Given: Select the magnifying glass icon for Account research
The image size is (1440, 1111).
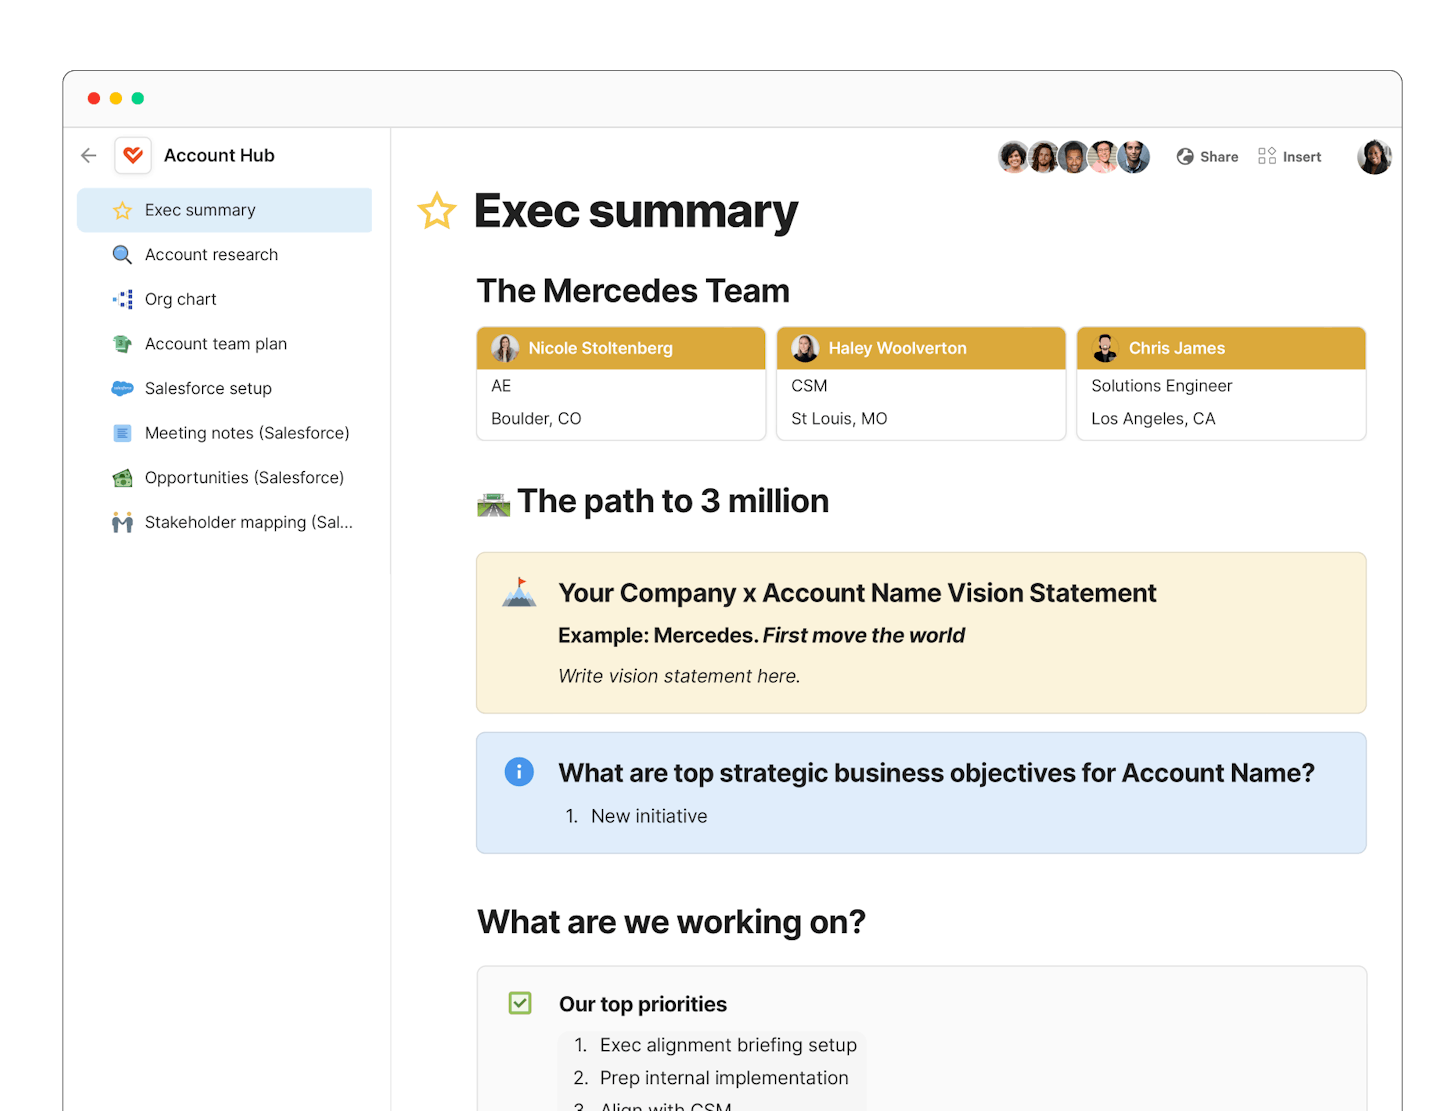Looking at the screenshot, I should (x=122, y=254).
